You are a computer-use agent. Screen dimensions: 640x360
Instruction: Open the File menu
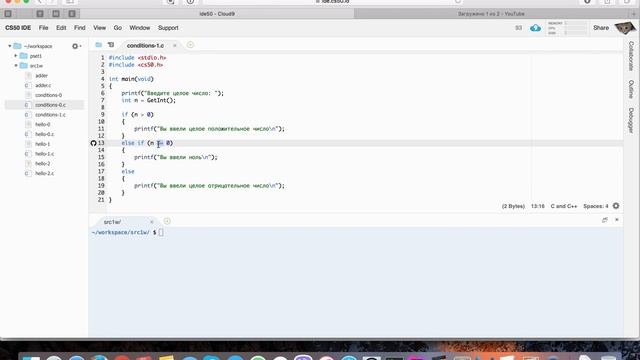[x=43, y=28]
